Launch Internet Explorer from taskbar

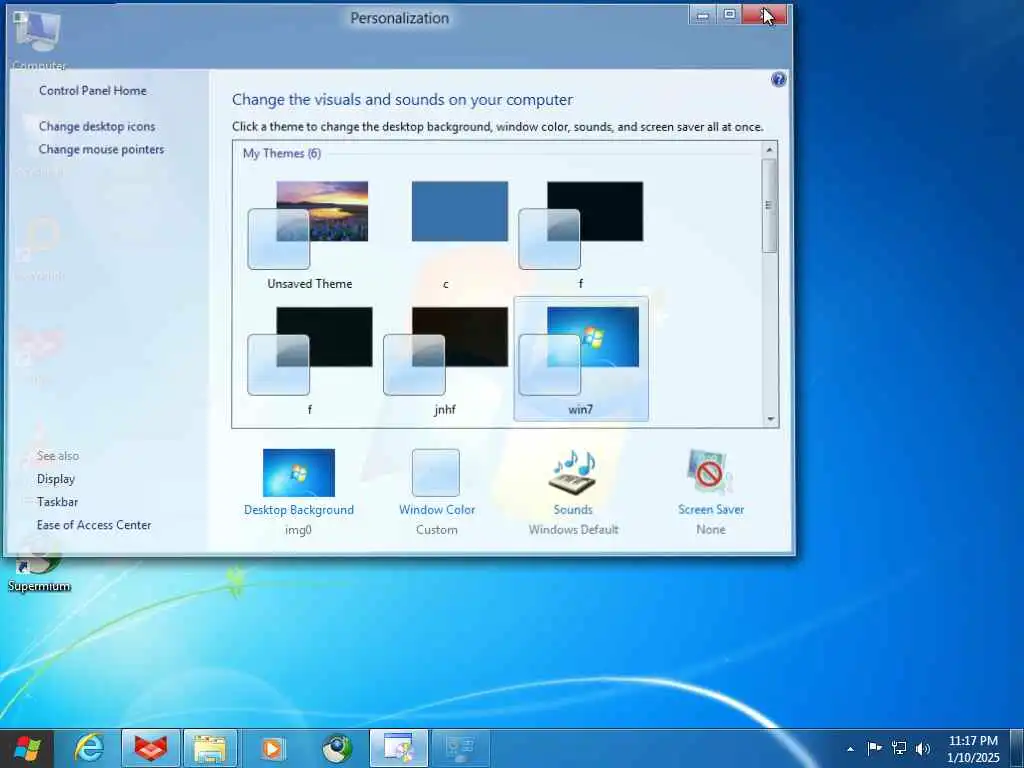click(x=89, y=748)
